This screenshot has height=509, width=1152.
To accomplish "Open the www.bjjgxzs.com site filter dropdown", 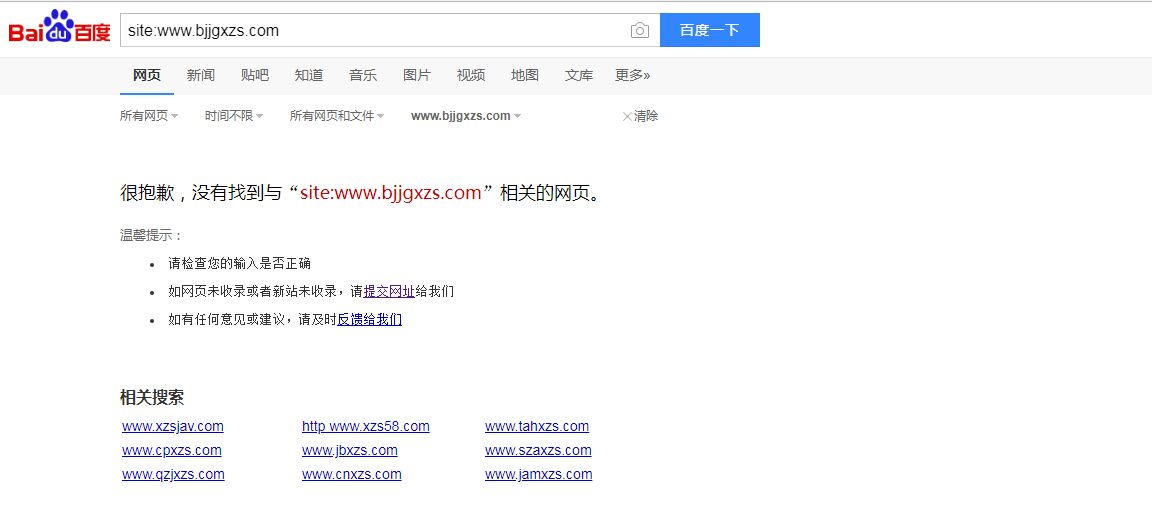I will pyautogui.click(x=466, y=116).
